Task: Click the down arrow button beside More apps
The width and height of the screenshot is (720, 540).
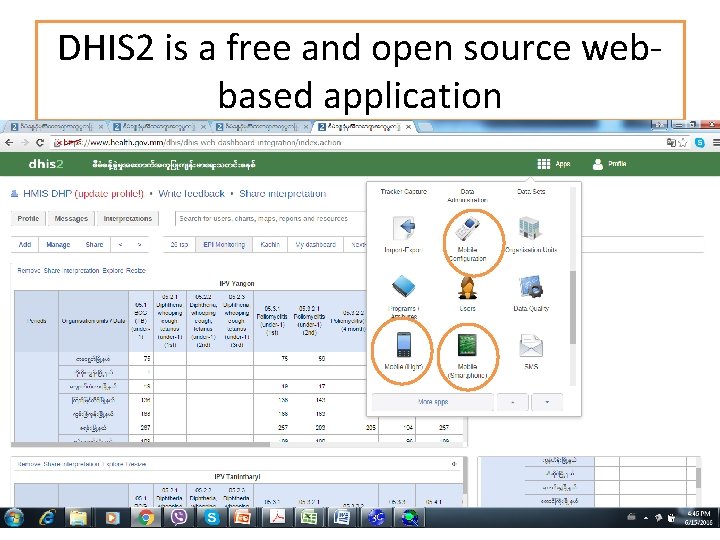Action: [547, 402]
